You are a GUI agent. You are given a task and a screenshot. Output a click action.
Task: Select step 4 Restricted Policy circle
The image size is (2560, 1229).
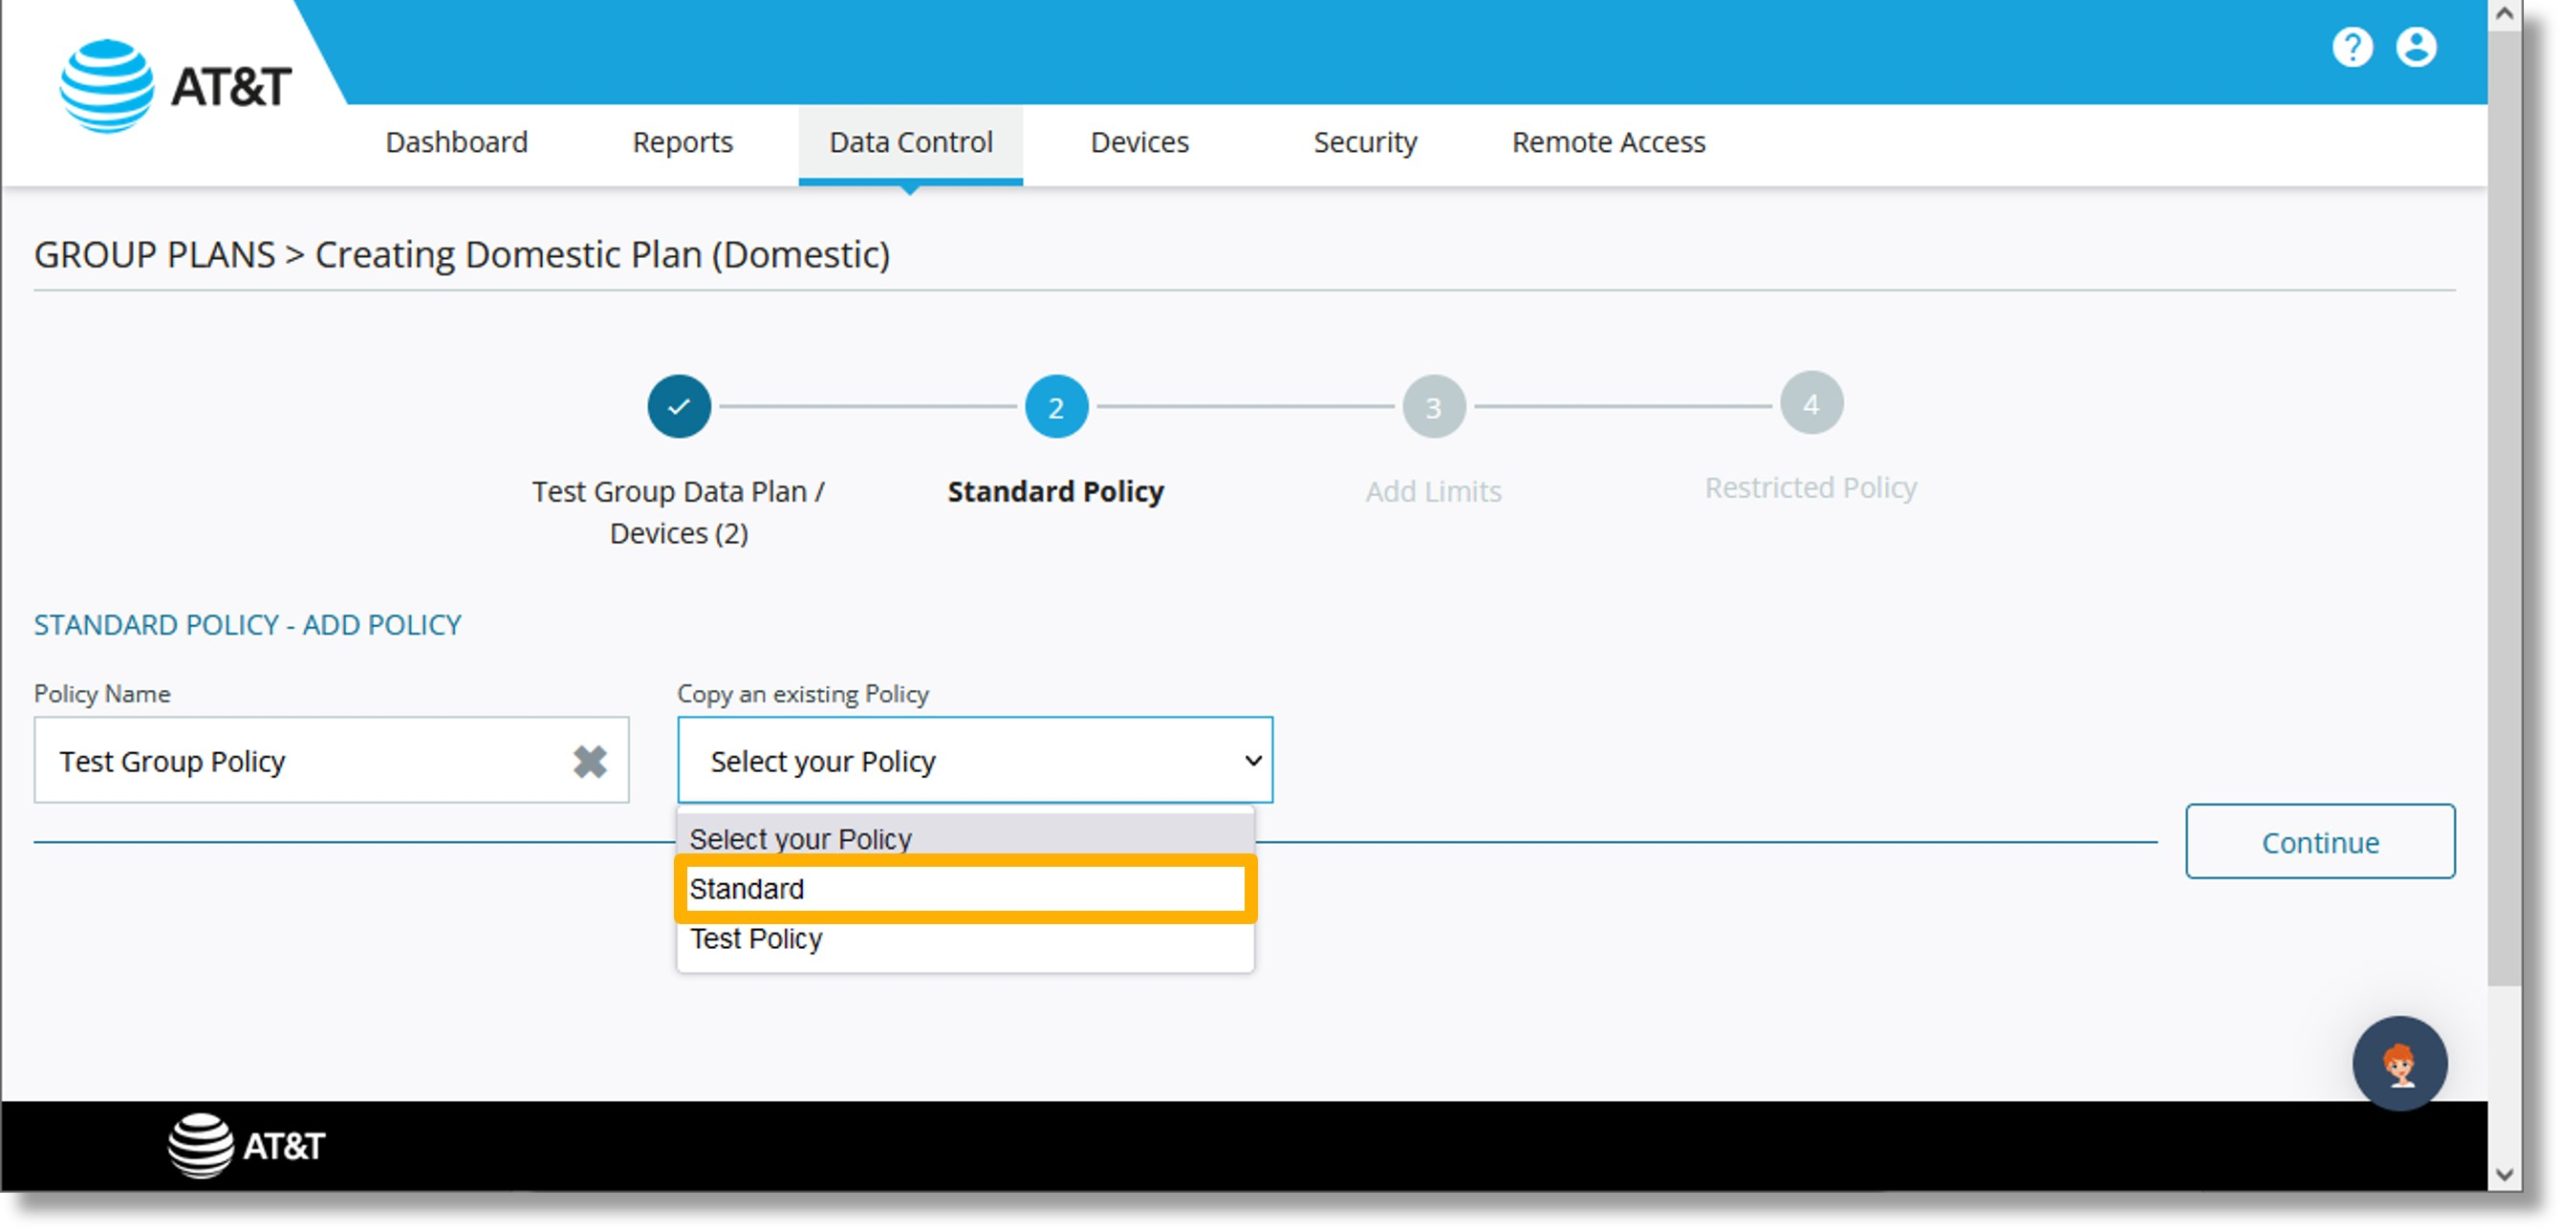click(x=1811, y=403)
